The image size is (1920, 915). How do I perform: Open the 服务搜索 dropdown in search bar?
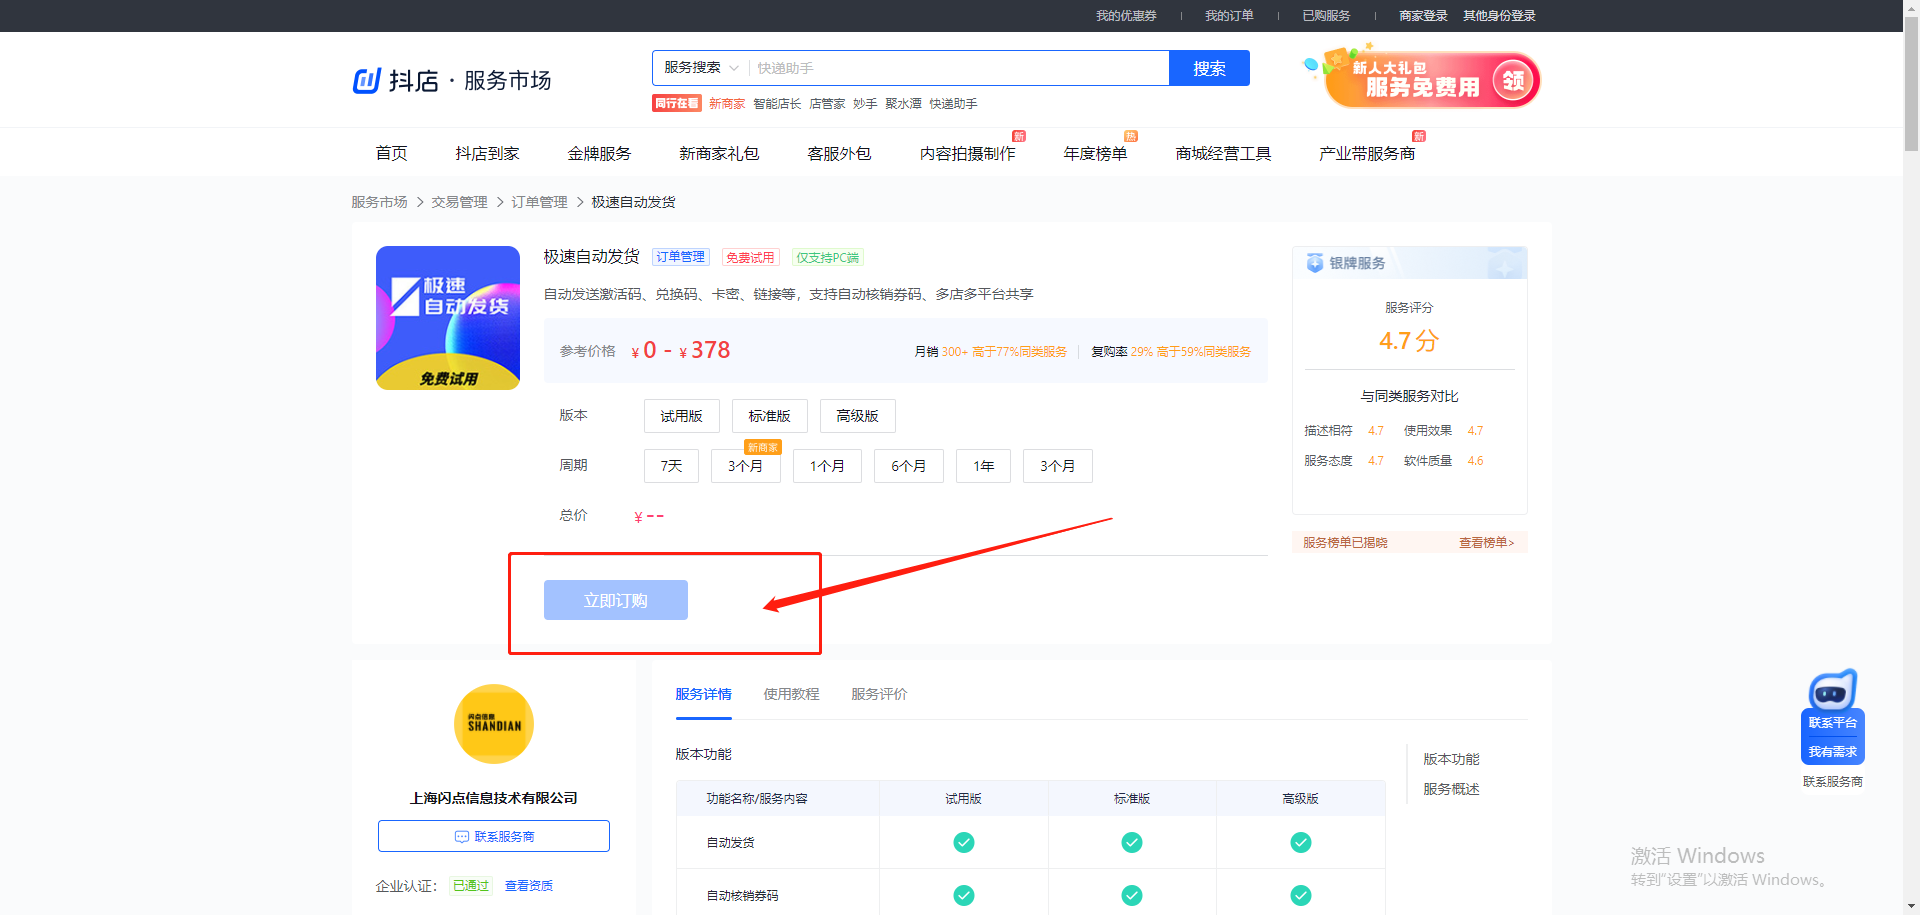click(x=701, y=68)
